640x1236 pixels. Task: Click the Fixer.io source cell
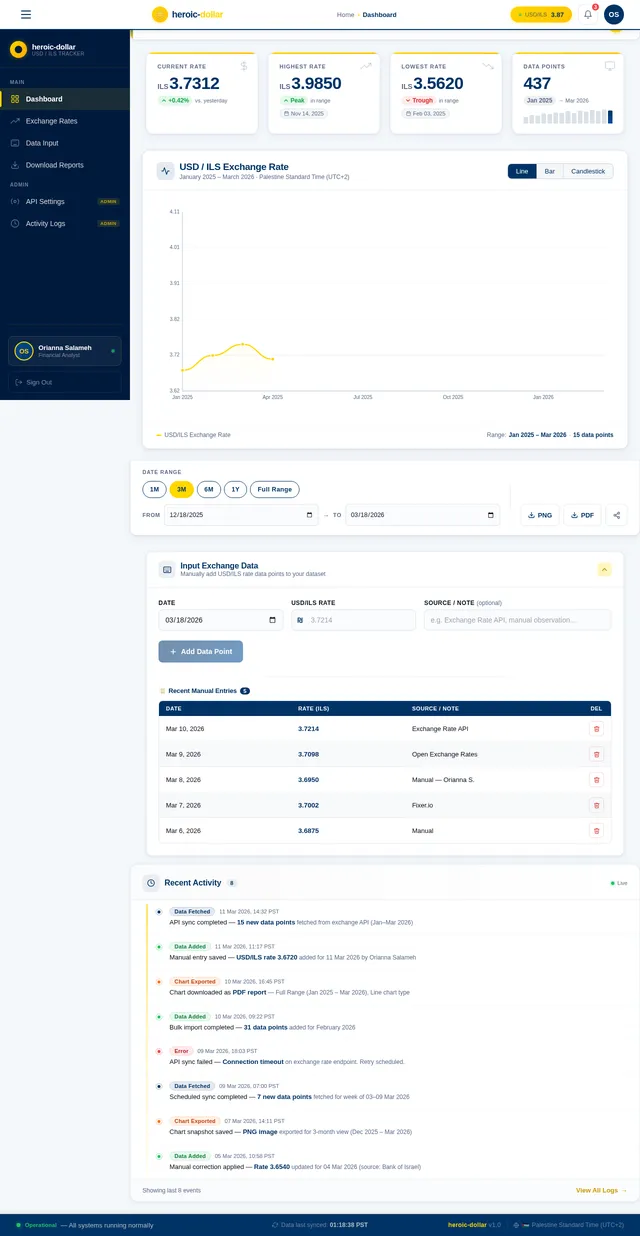[423, 805]
